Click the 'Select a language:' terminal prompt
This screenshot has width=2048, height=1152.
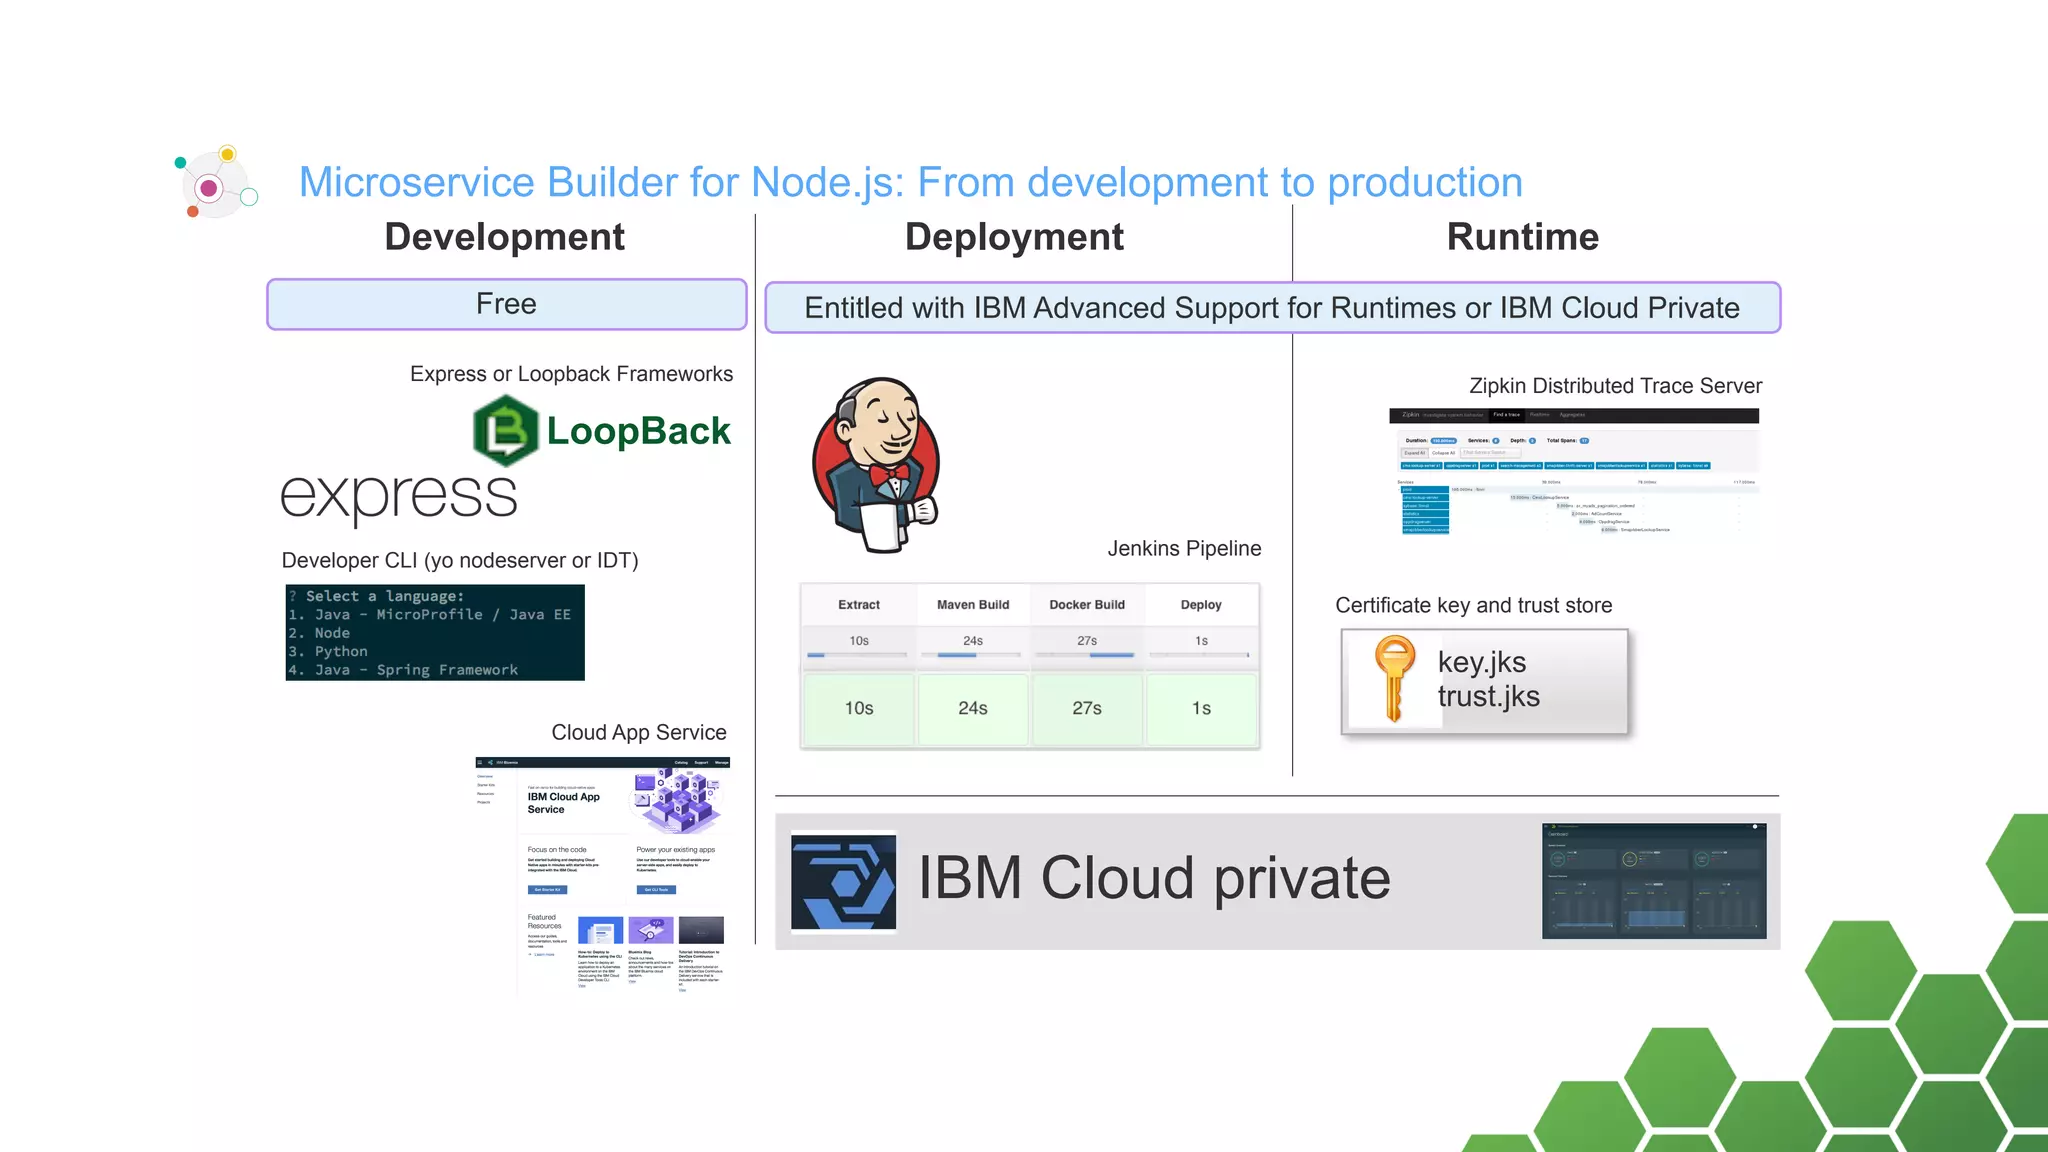coord(385,596)
